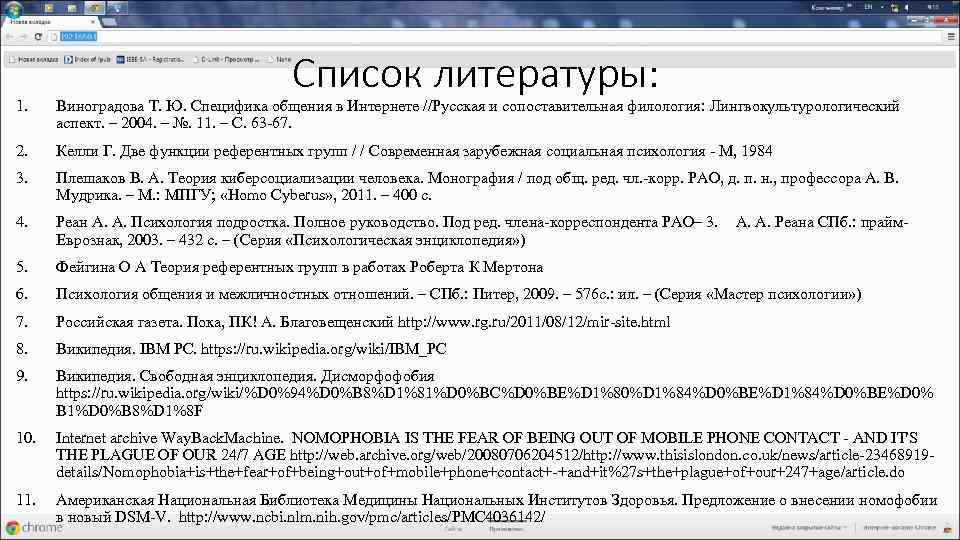The height and width of the screenshot is (540, 960).
Task: Open the D-Link bookmark
Action: point(225,59)
